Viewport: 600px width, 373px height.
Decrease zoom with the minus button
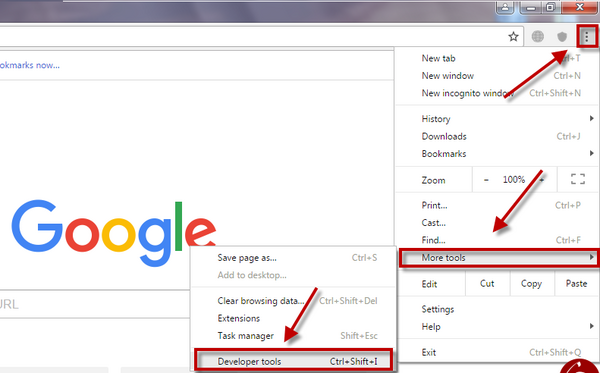(486, 179)
